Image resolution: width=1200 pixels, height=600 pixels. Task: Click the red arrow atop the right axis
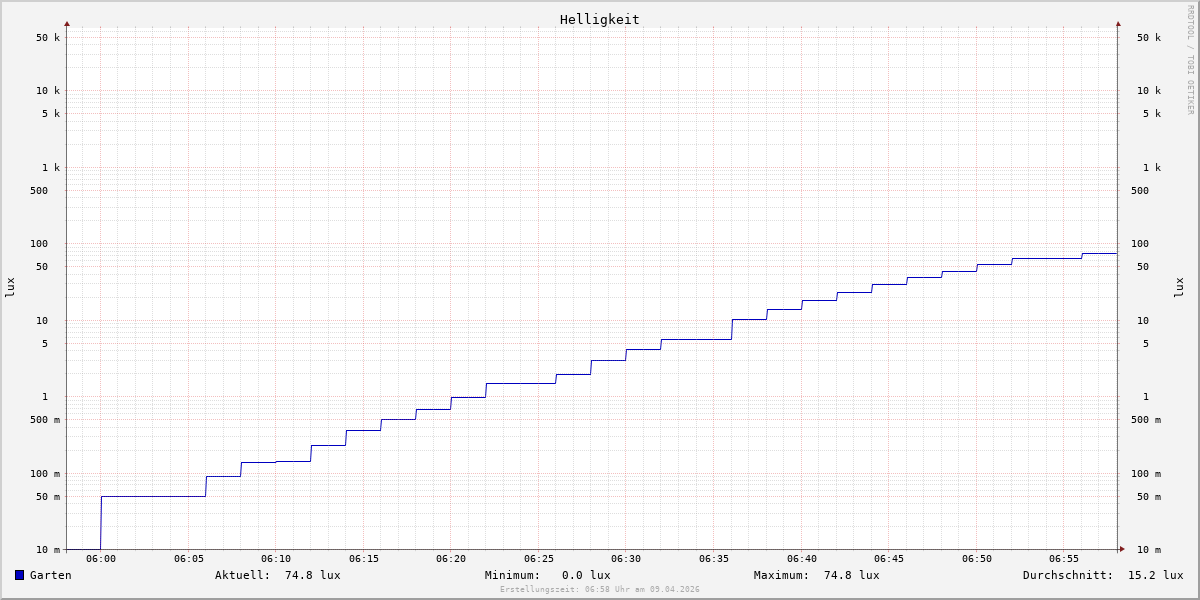pyautogui.click(x=1118, y=23)
